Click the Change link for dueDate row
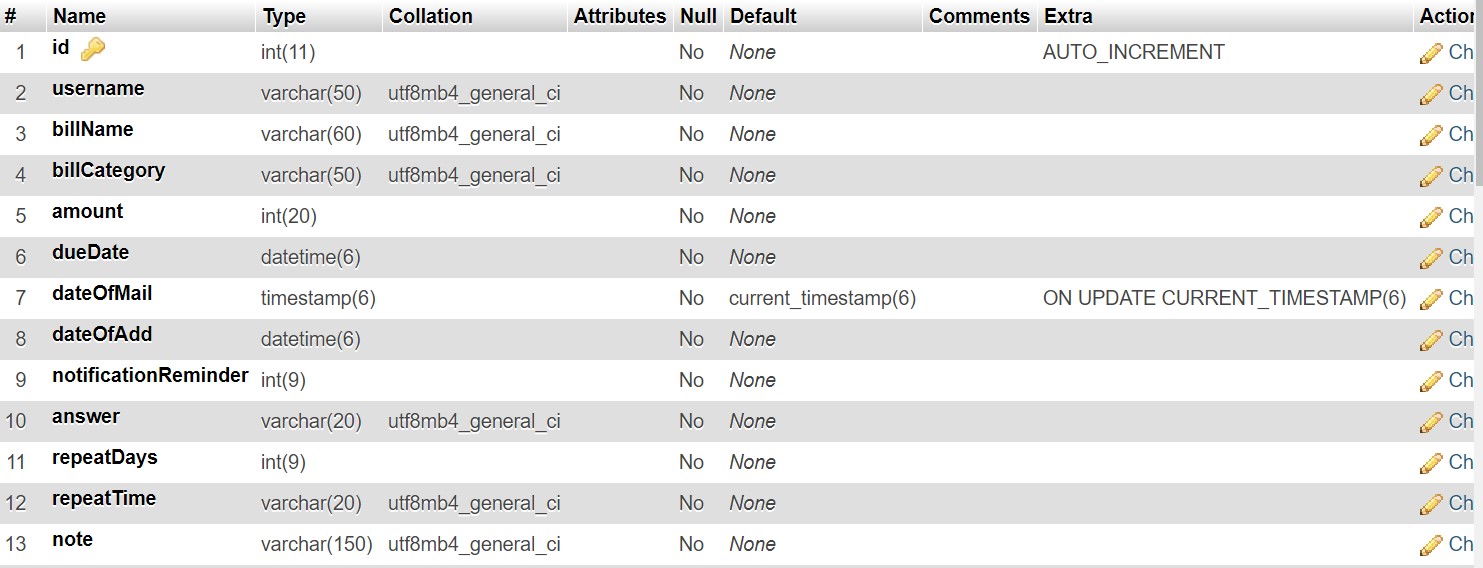1483x568 pixels. pyautogui.click(x=1460, y=257)
